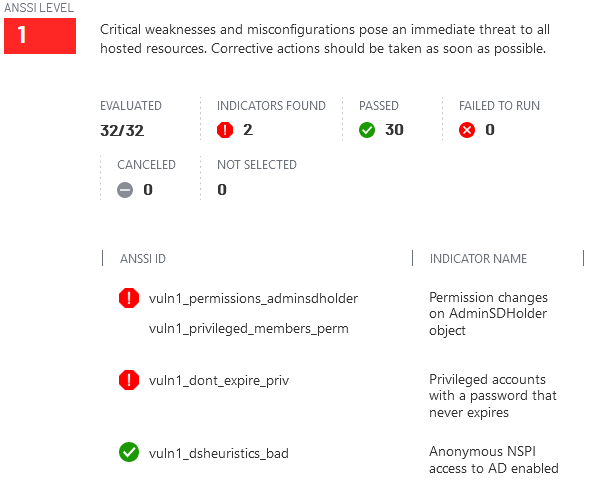Sort by the Indicator Name column header

pyautogui.click(x=478, y=259)
